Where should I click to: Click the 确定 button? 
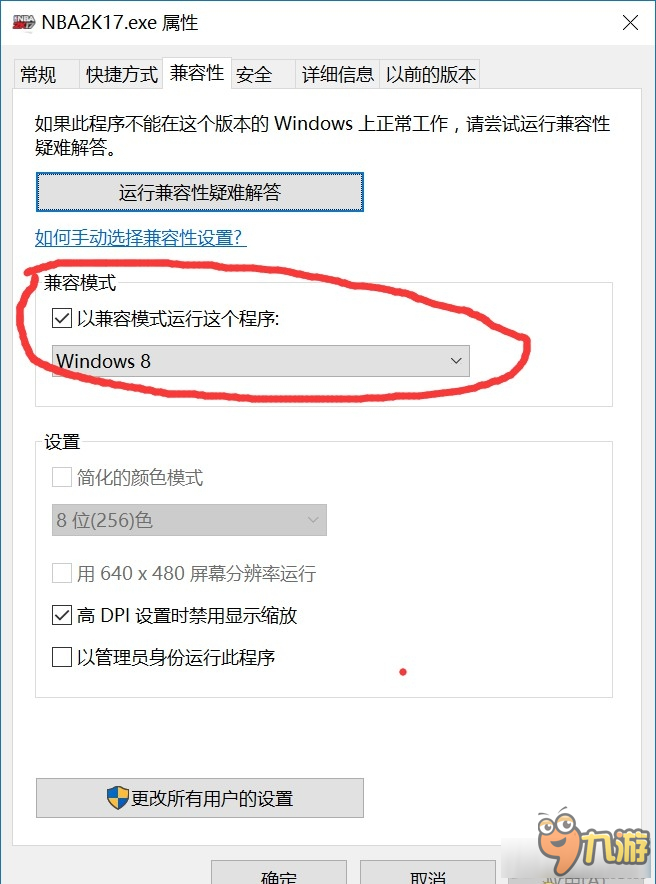(x=279, y=873)
